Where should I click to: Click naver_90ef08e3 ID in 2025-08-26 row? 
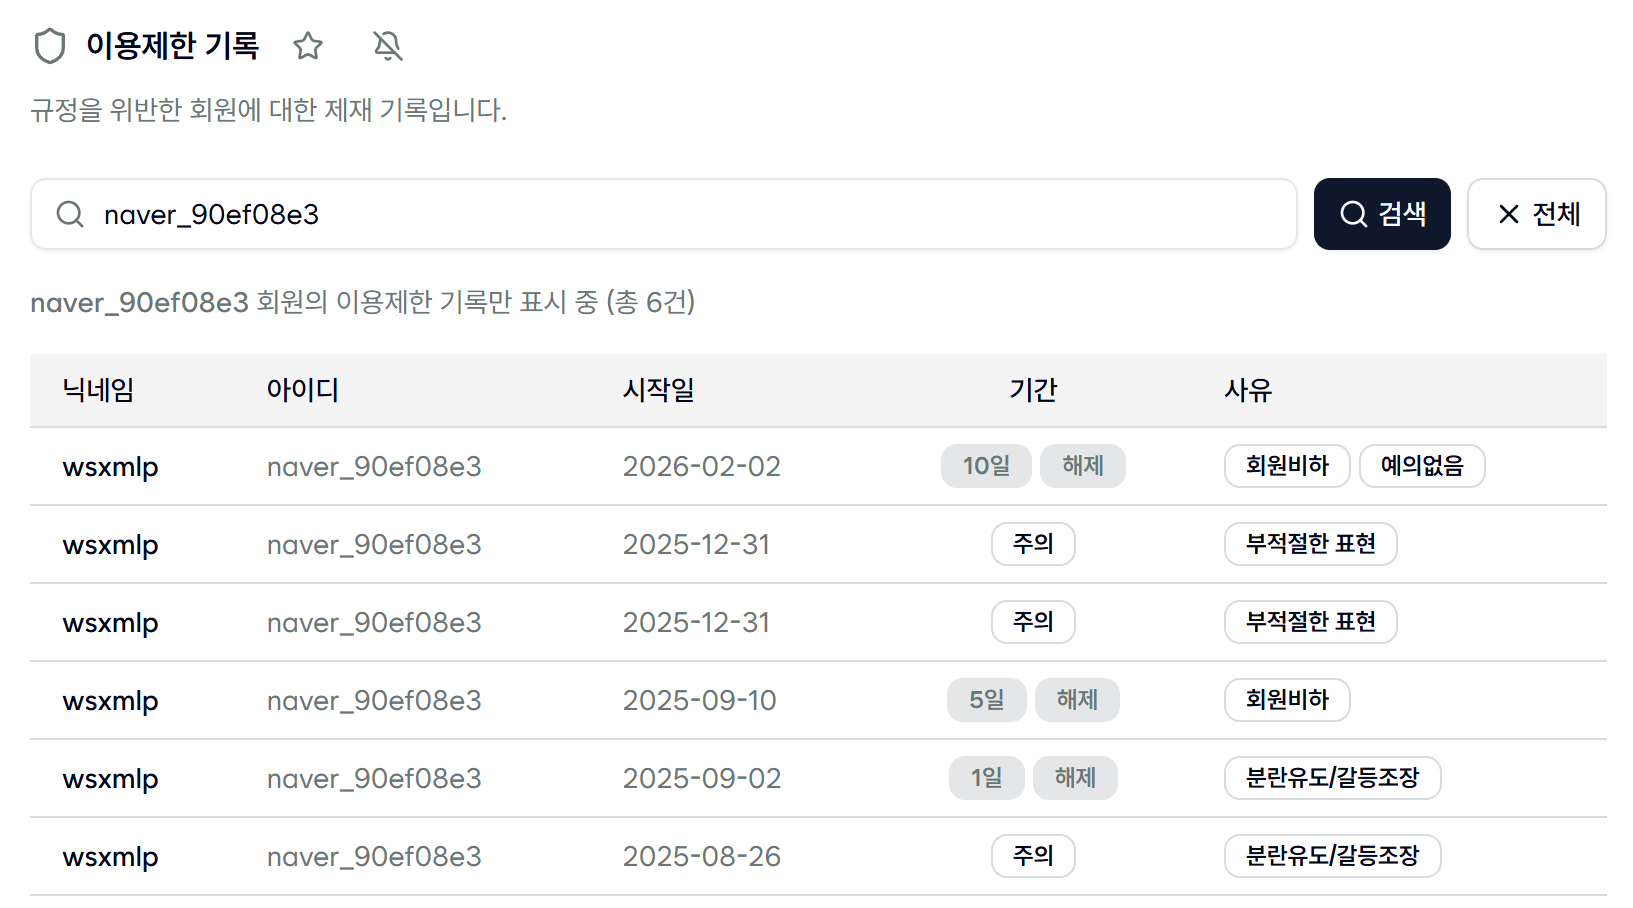374,857
